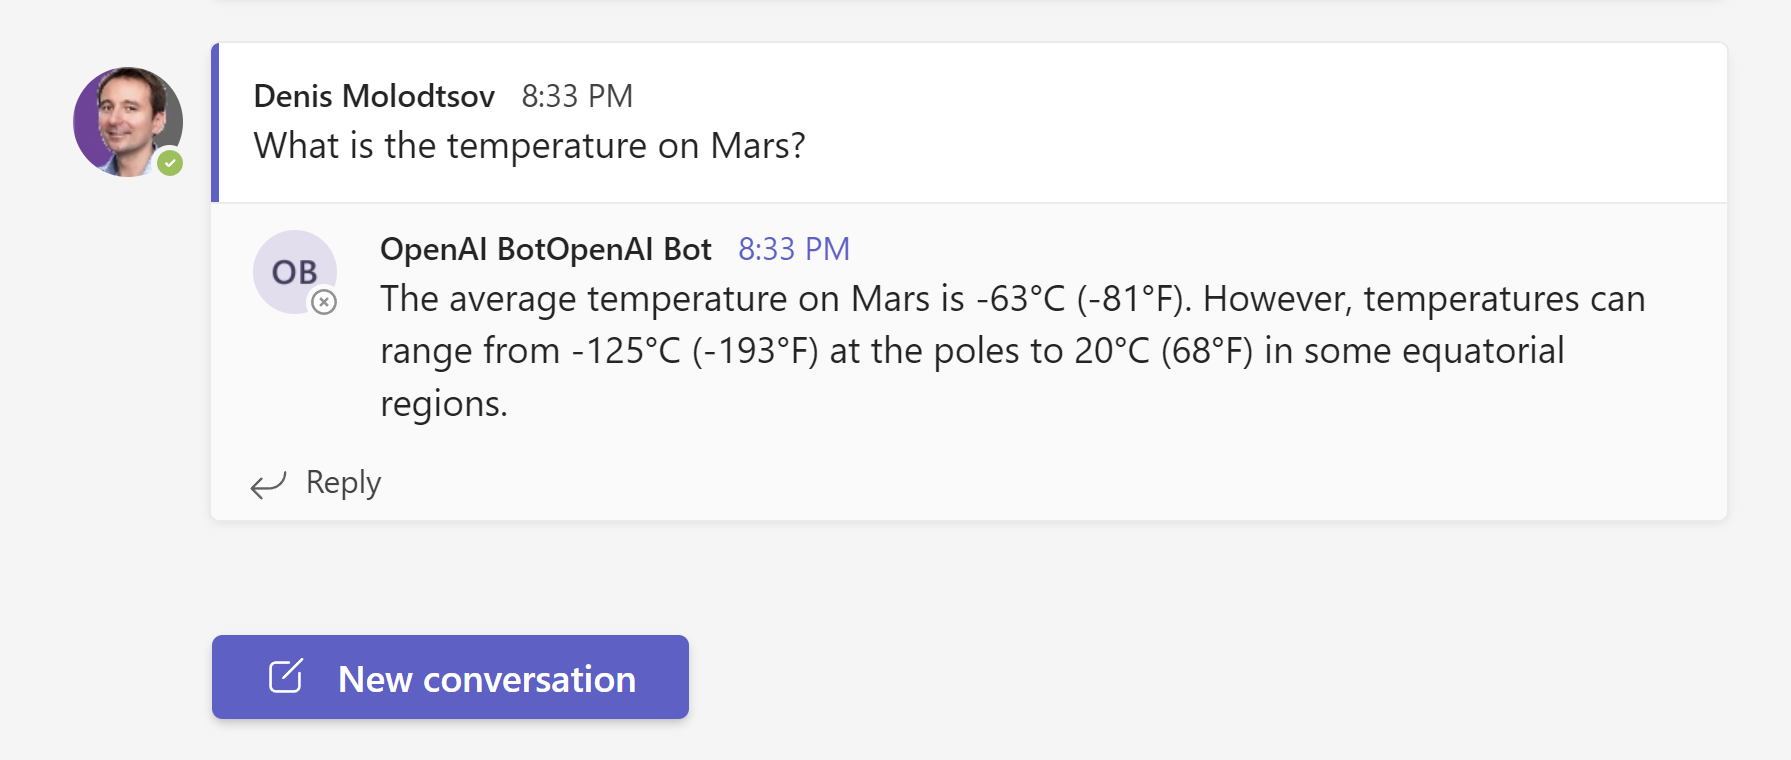Click the word 'Mars?' in Denis's question

pyautogui.click(x=757, y=146)
